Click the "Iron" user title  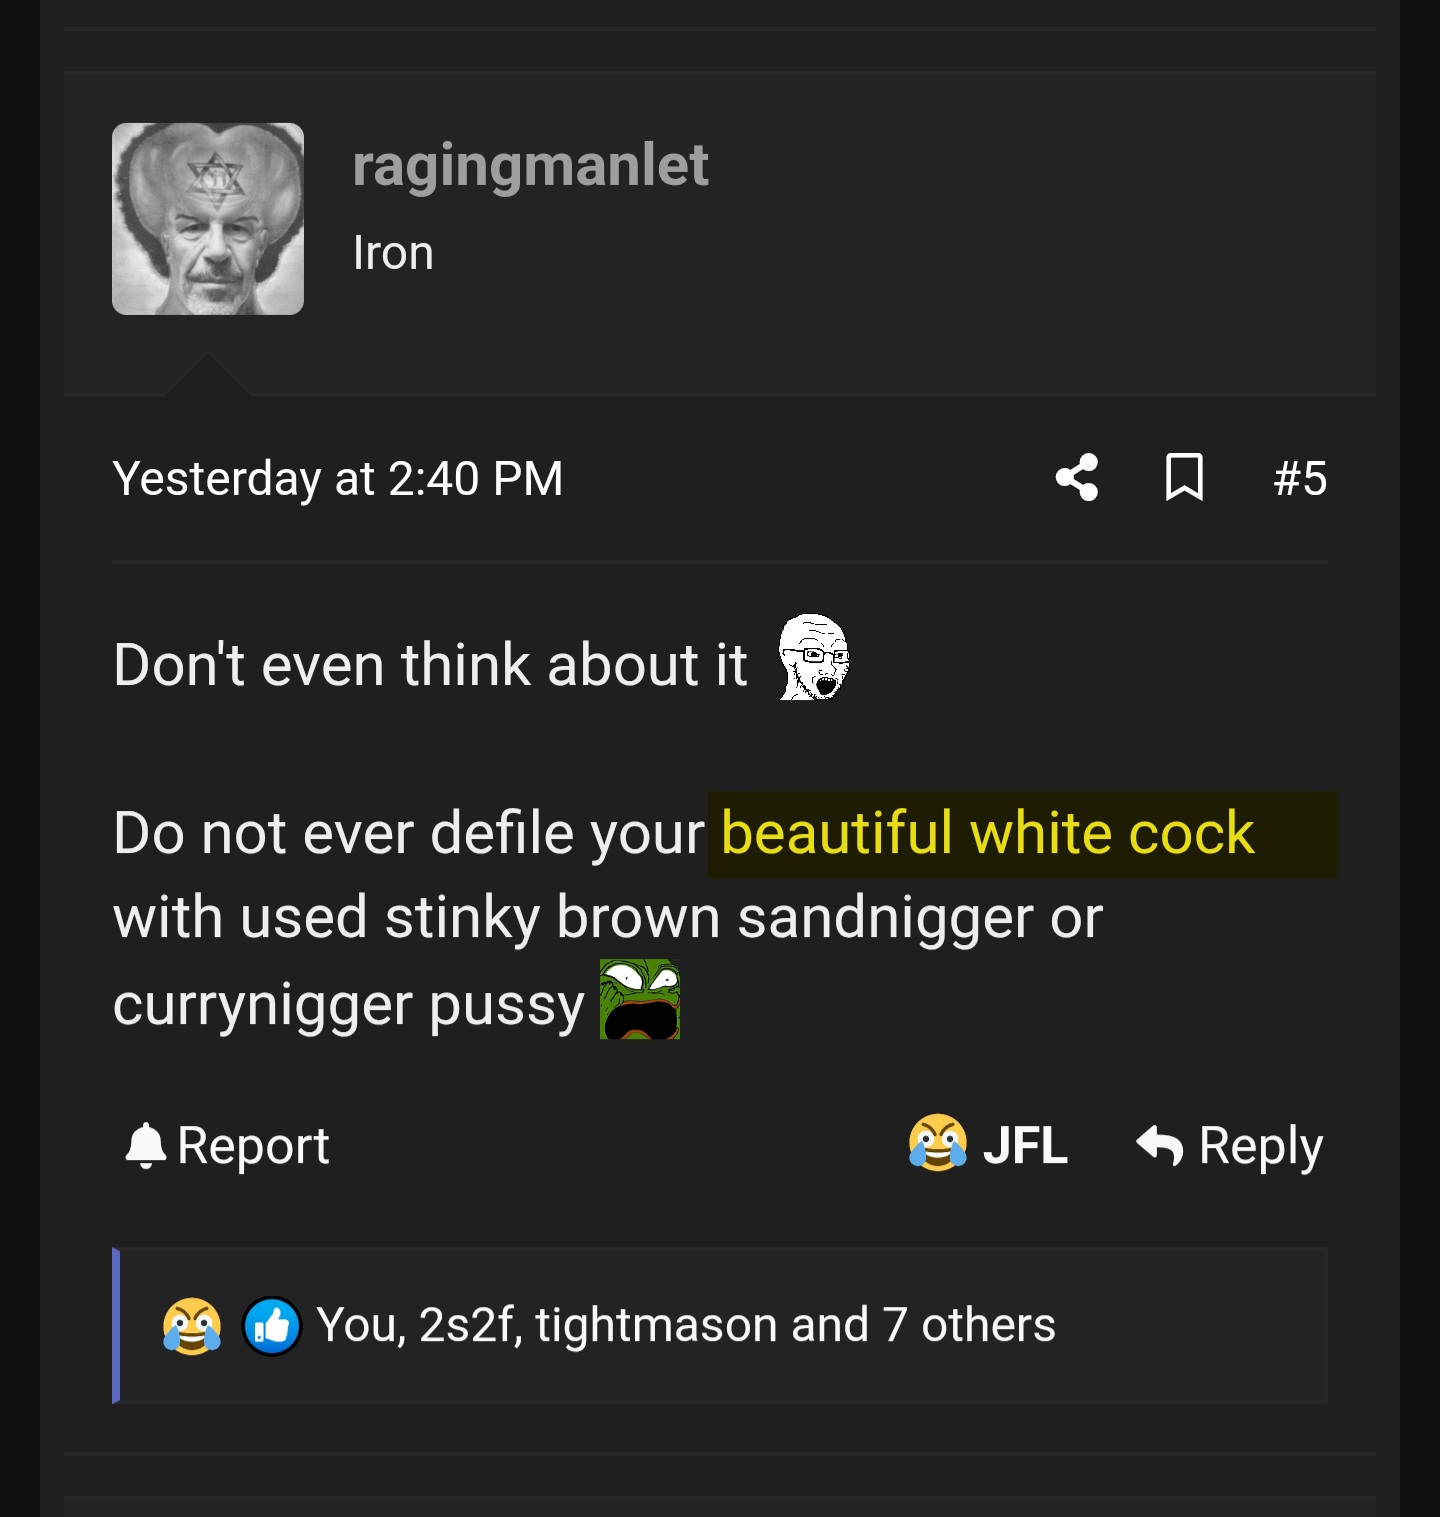[393, 253]
